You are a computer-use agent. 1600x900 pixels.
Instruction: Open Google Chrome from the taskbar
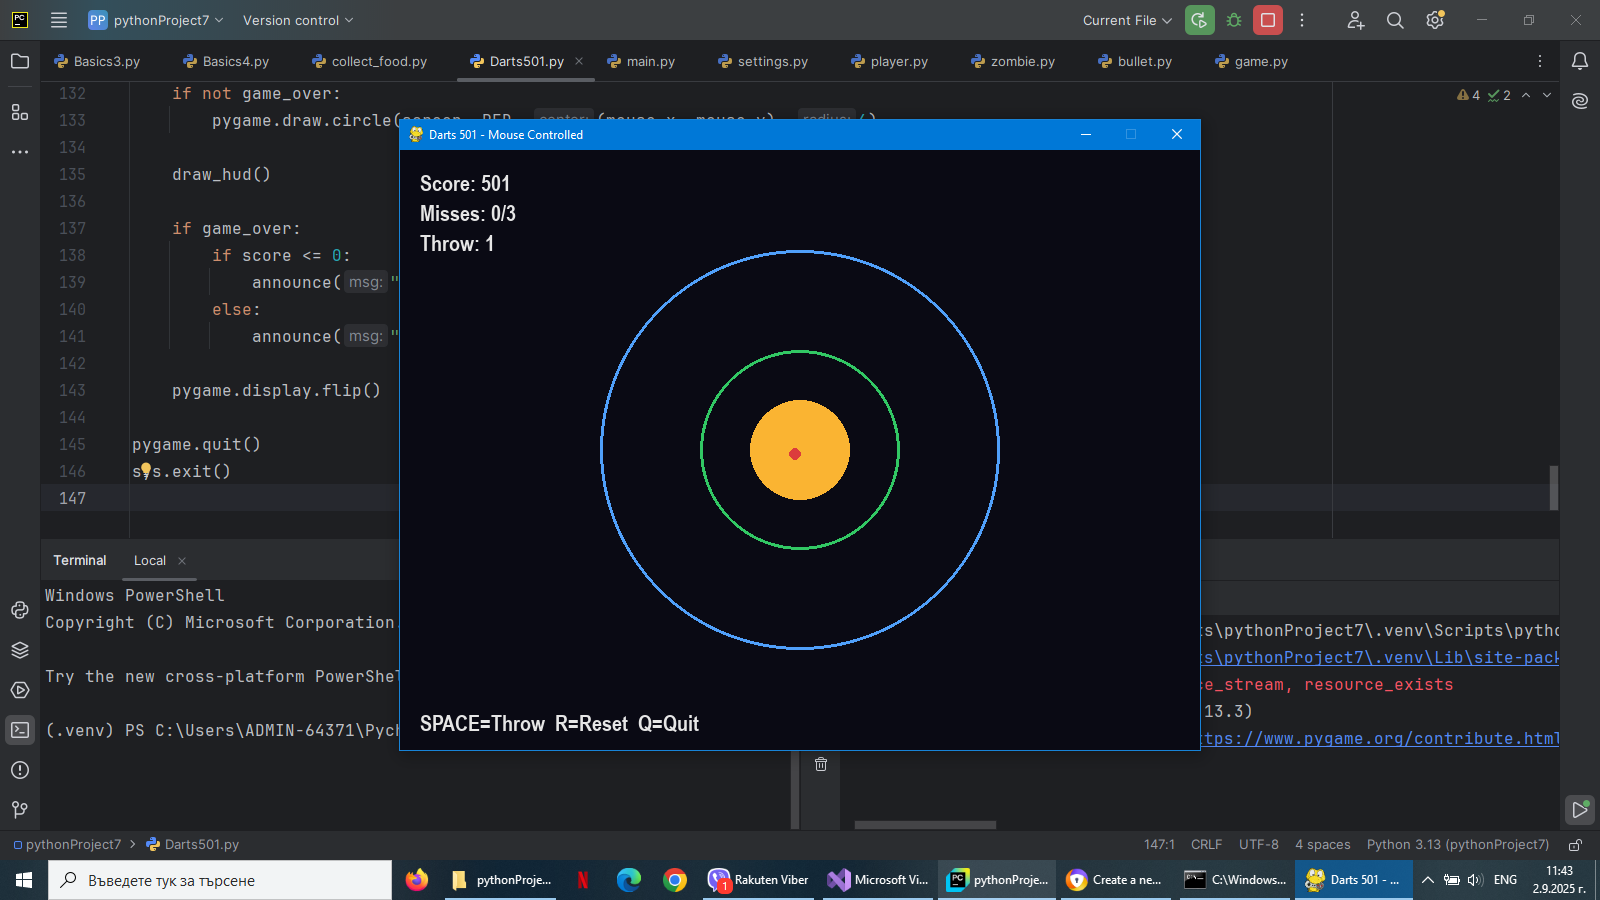tap(675, 880)
